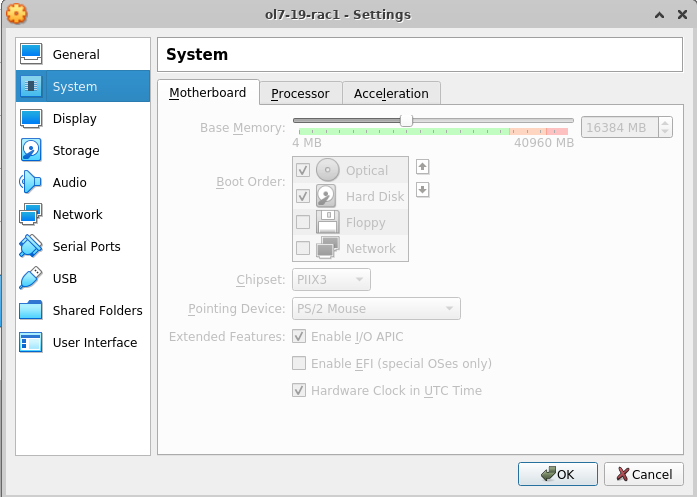The height and width of the screenshot is (497, 697).
Task: Toggle Enable I/O APIC checkbox
Action: click(x=299, y=336)
